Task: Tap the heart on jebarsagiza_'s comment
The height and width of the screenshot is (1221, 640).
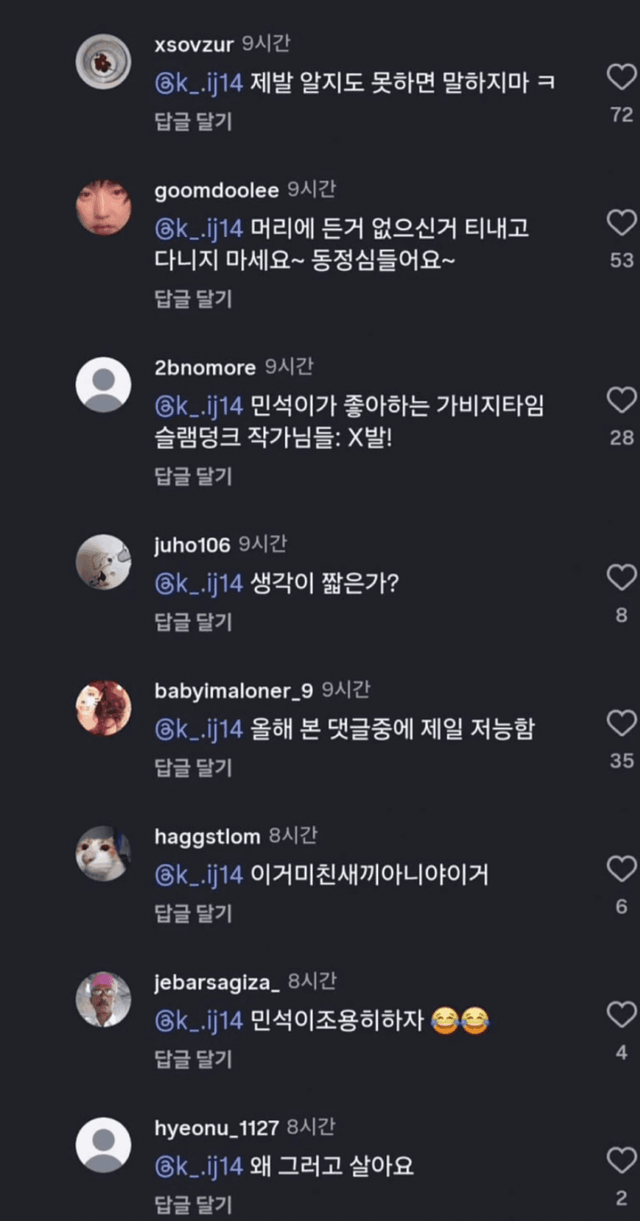Action: pyautogui.click(x=621, y=1014)
